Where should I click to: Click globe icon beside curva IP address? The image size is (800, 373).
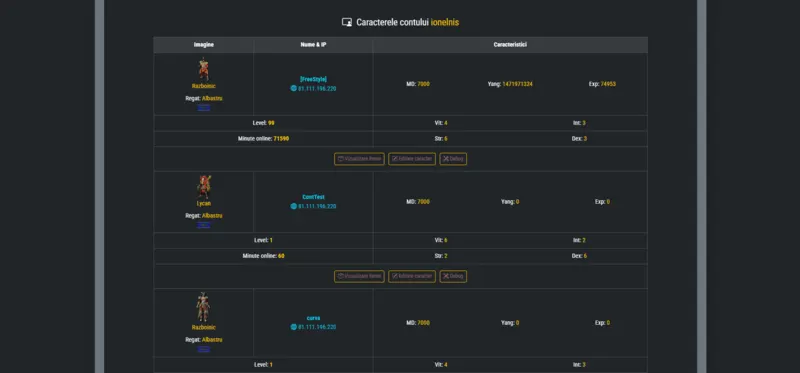point(293,327)
